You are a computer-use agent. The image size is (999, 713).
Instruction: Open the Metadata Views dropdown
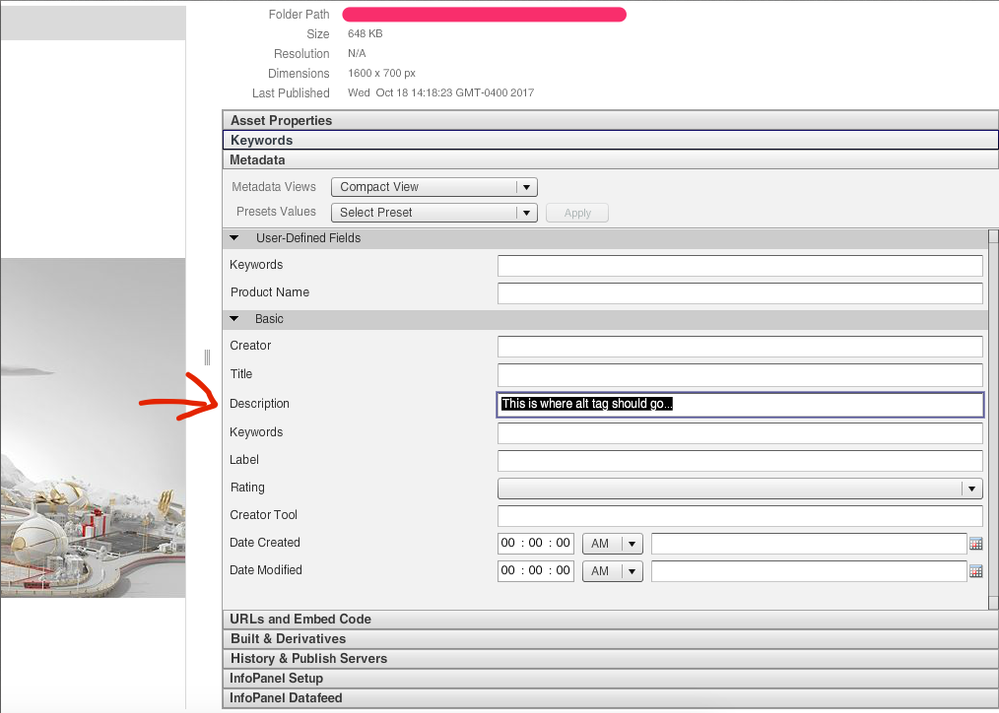(434, 187)
